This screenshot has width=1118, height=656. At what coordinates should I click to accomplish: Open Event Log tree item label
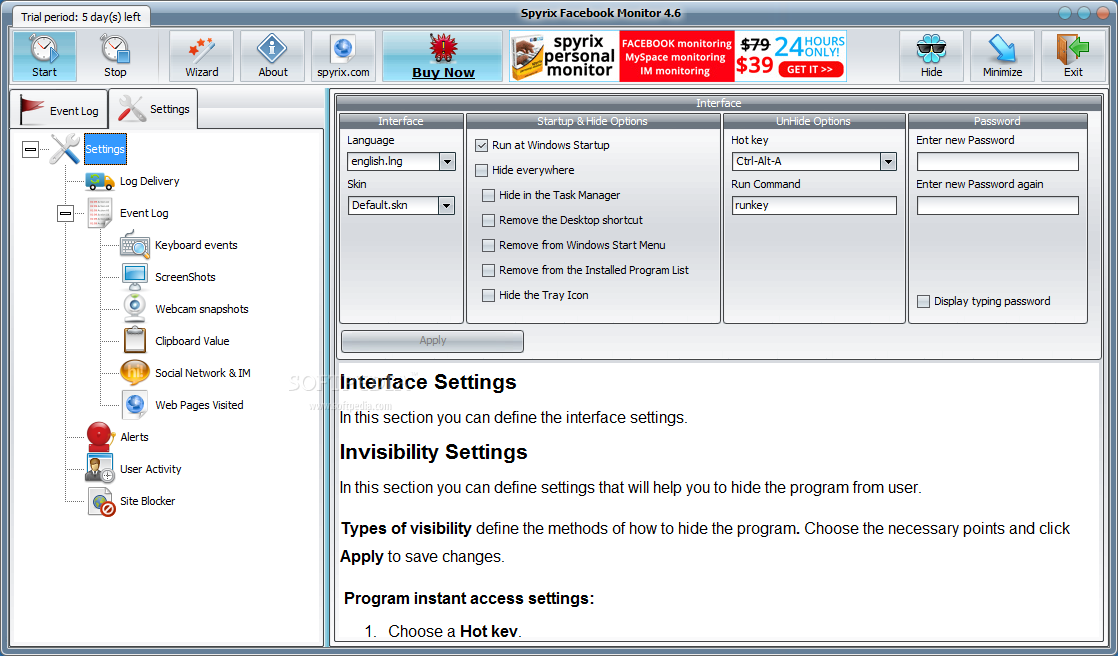[x=144, y=213]
